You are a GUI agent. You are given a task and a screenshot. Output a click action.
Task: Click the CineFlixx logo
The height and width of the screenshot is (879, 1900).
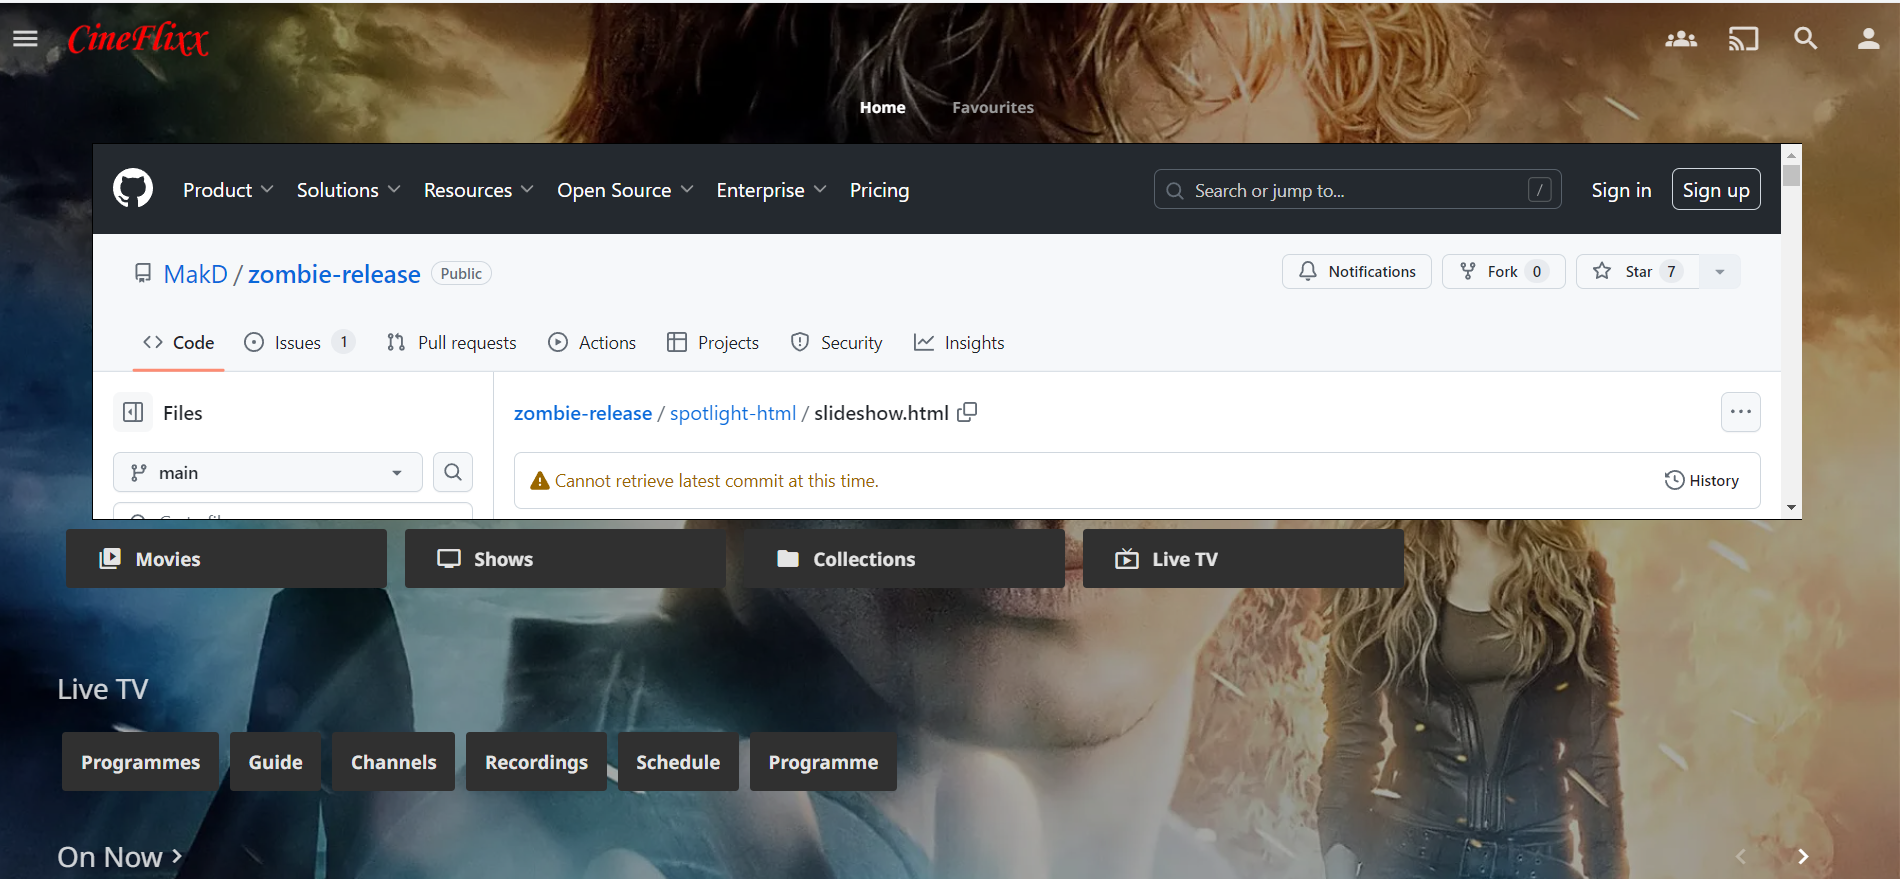[x=138, y=39]
